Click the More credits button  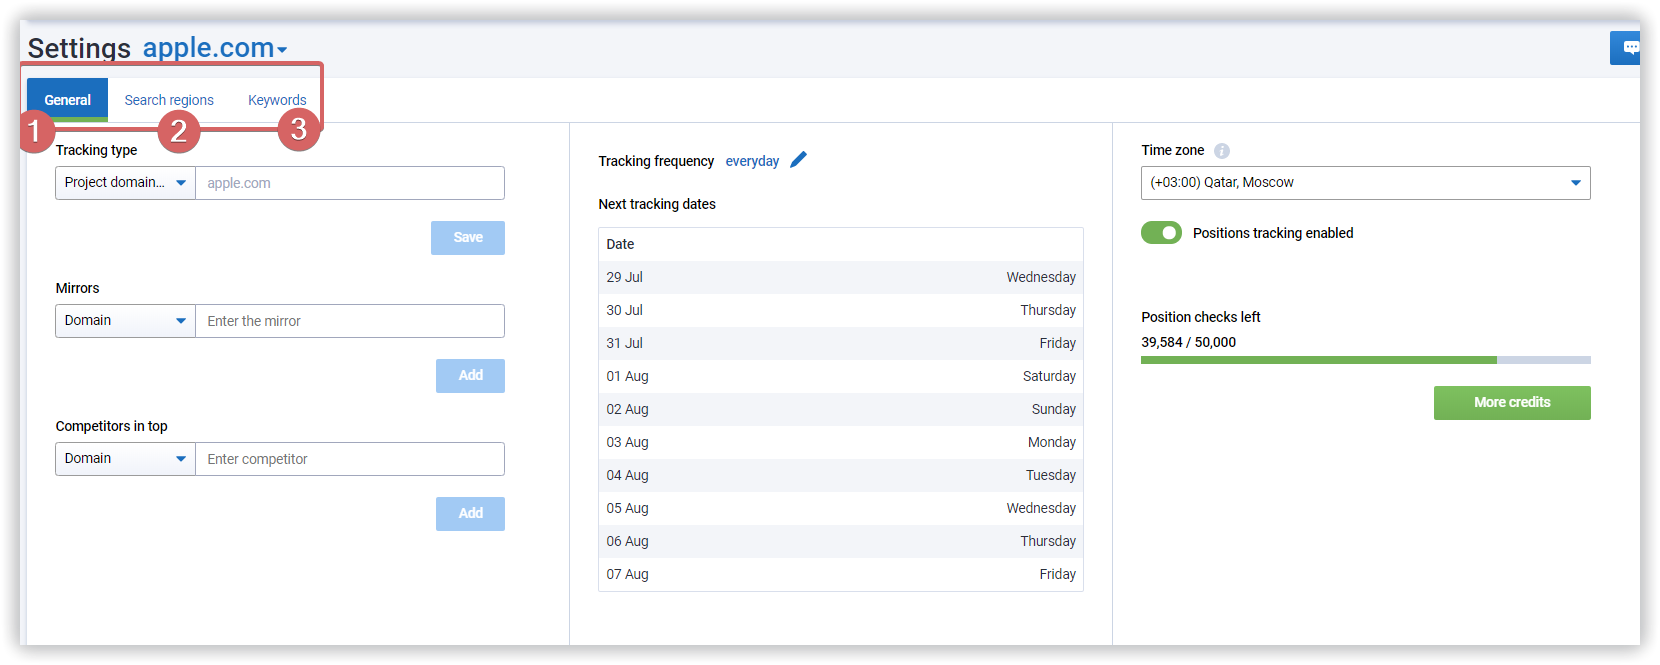point(1512,403)
